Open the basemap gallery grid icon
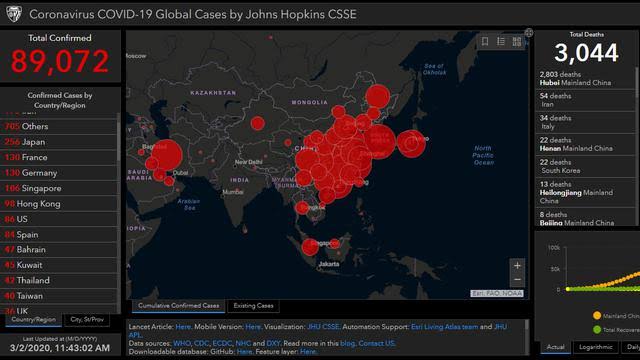The image size is (640, 360). [517, 41]
